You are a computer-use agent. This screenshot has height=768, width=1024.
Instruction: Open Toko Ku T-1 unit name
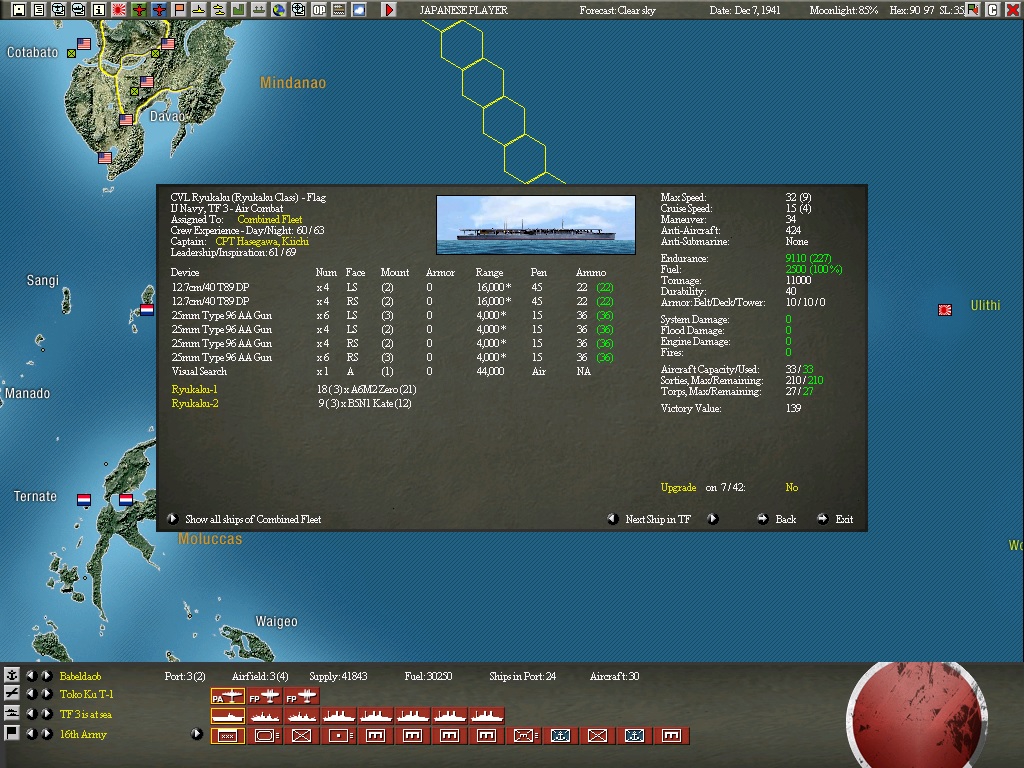pos(86,694)
